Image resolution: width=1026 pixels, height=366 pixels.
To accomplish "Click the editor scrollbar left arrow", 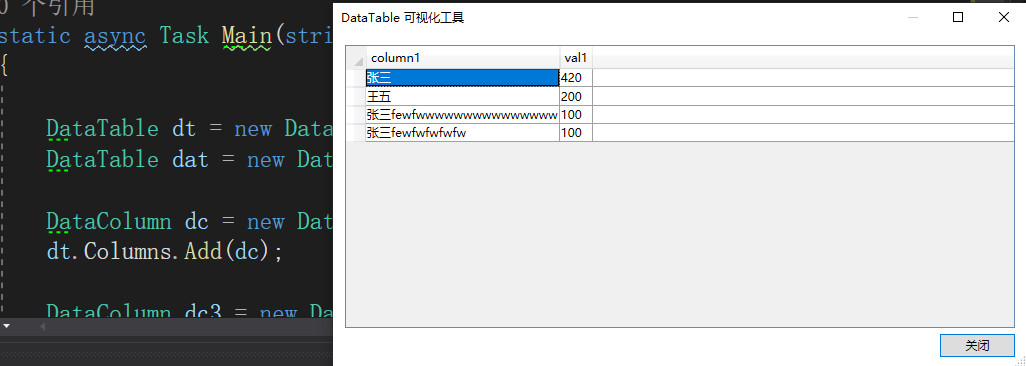I will click(x=43, y=325).
